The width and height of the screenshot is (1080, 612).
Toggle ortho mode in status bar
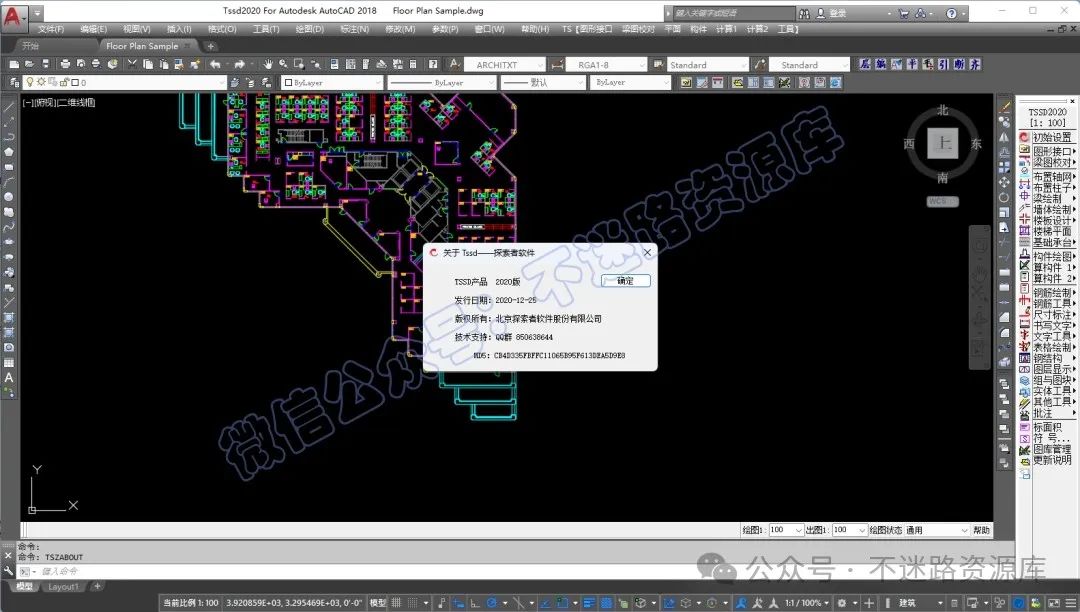475,603
